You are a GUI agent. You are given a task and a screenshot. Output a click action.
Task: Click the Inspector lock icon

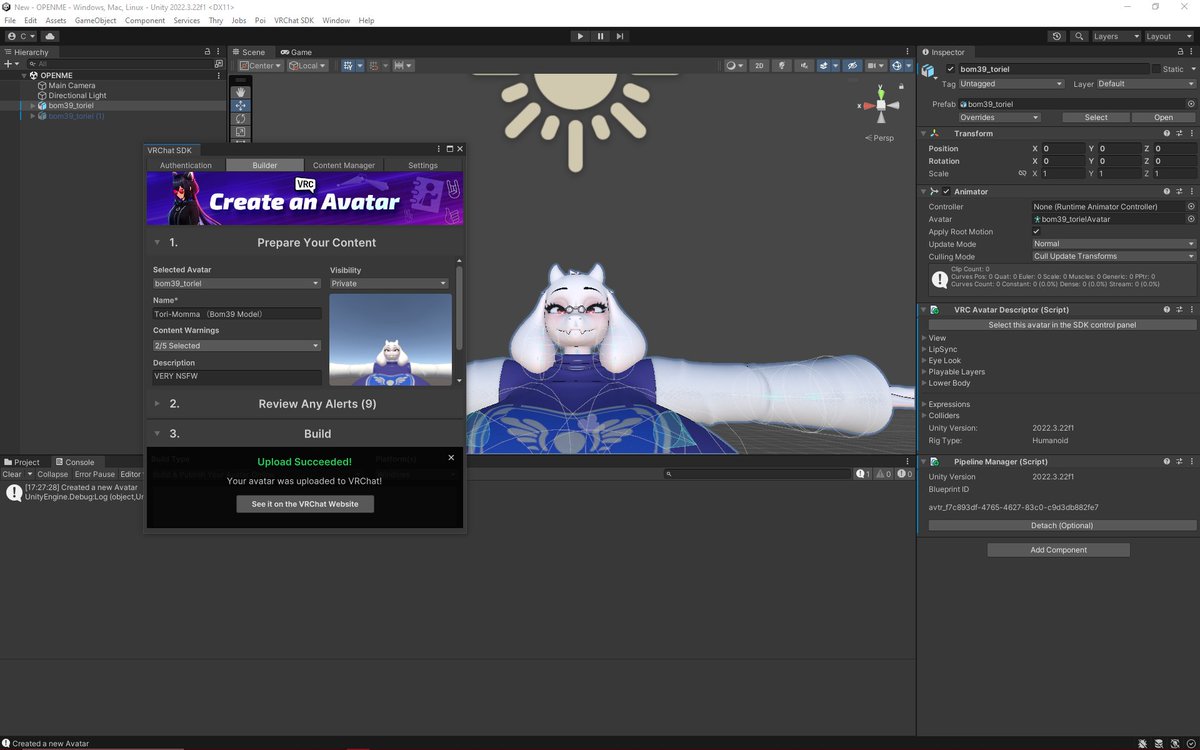click(1178, 52)
